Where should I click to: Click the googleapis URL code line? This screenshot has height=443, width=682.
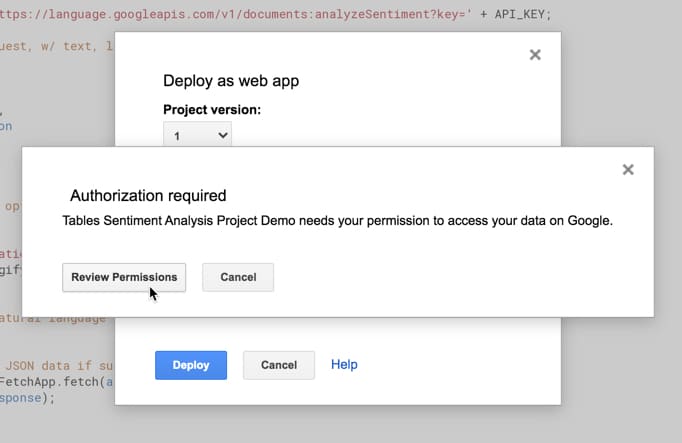click(x=276, y=14)
